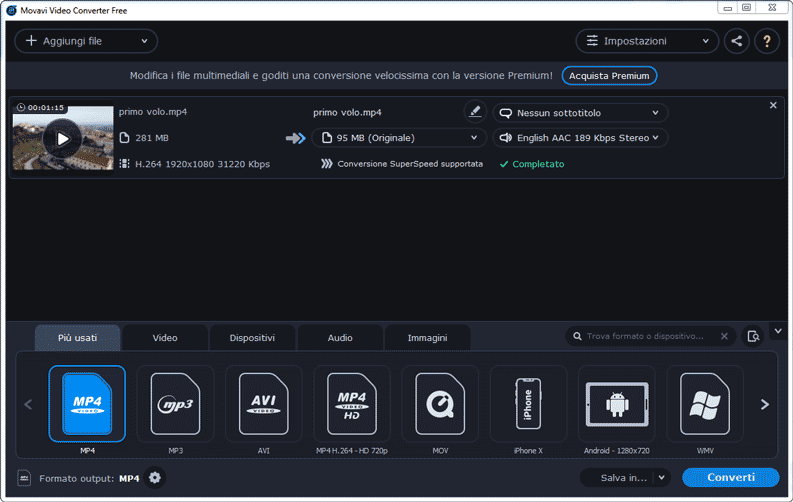Image resolution: width=793 pixels, height=502 pixels.
Task: Expand the 95 MB (Originale) size dropdown
Action: pos(399,138)
